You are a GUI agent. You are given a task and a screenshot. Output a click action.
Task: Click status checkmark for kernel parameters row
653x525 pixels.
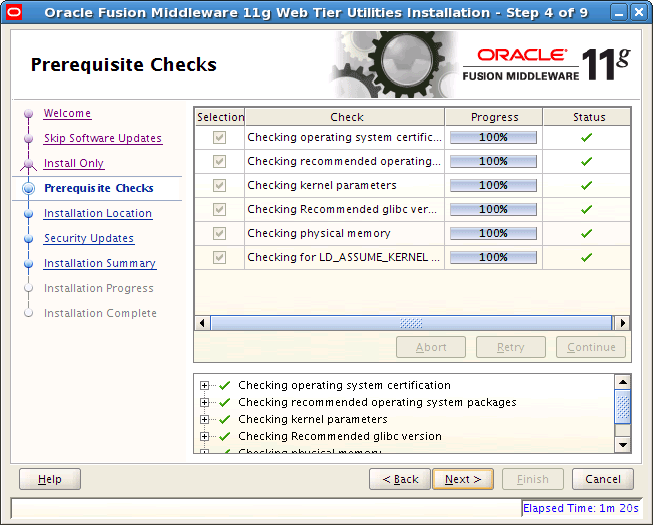pyautogui.click(x=586, y=185)
